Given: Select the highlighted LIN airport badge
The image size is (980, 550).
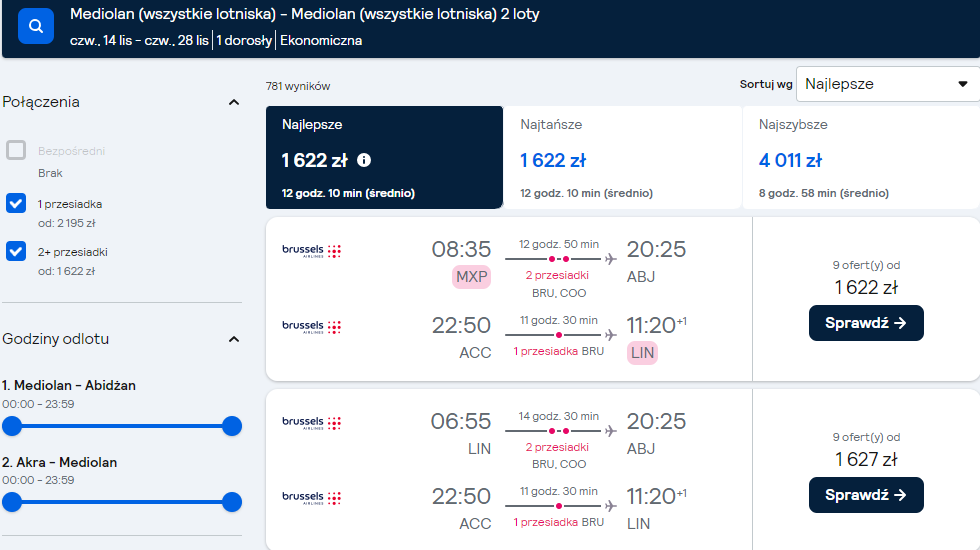Looking at the screenshot, I should (x=642, y=352).
